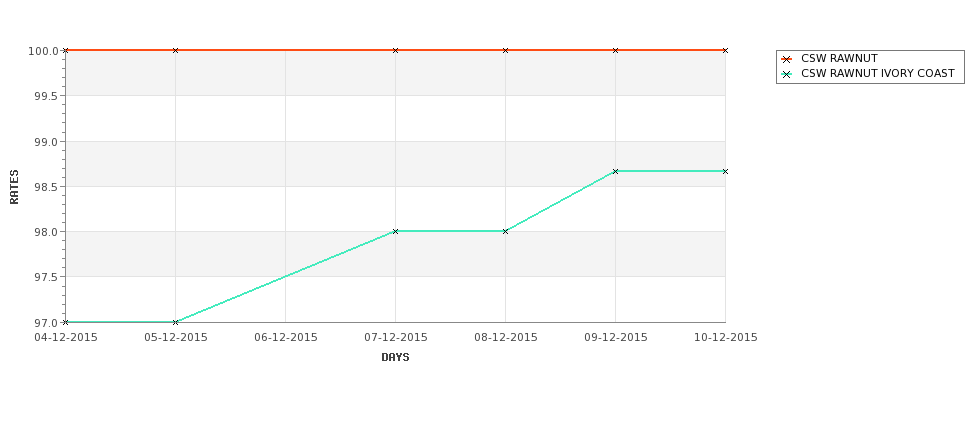The image size is (975, 429).
Task: Click CSW RAWNUT marker on 08-12-2015
Action: coord(506,50)
